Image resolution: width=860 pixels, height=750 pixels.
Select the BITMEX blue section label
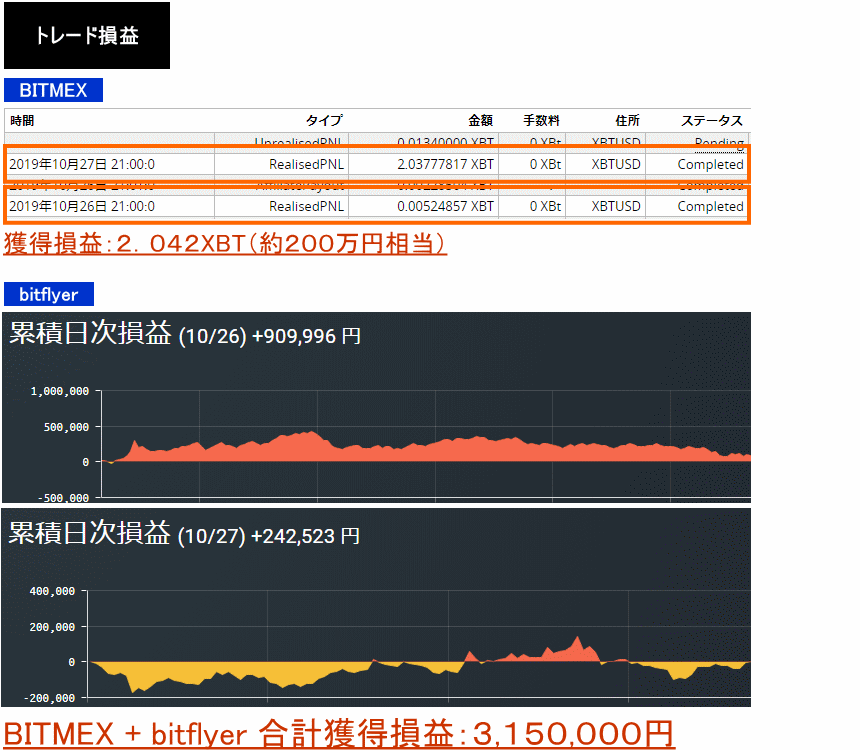coord(53,90)
